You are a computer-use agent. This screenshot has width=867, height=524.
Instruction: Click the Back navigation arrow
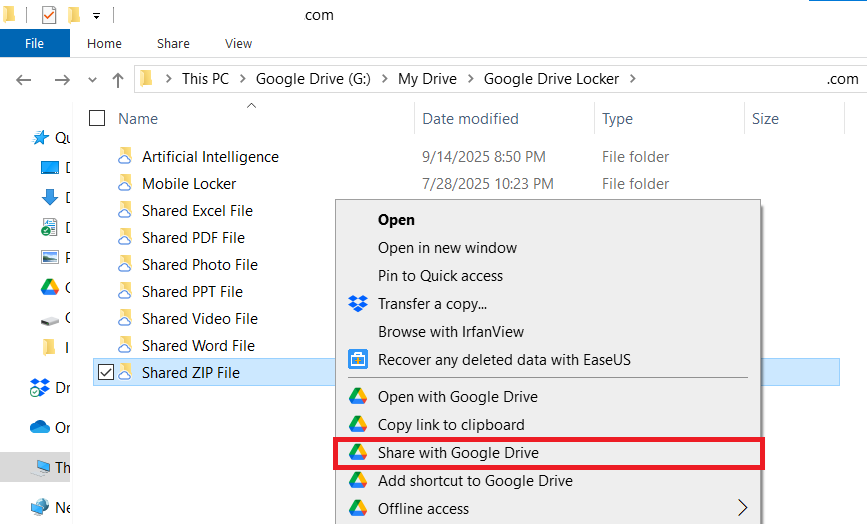point(25,79)
